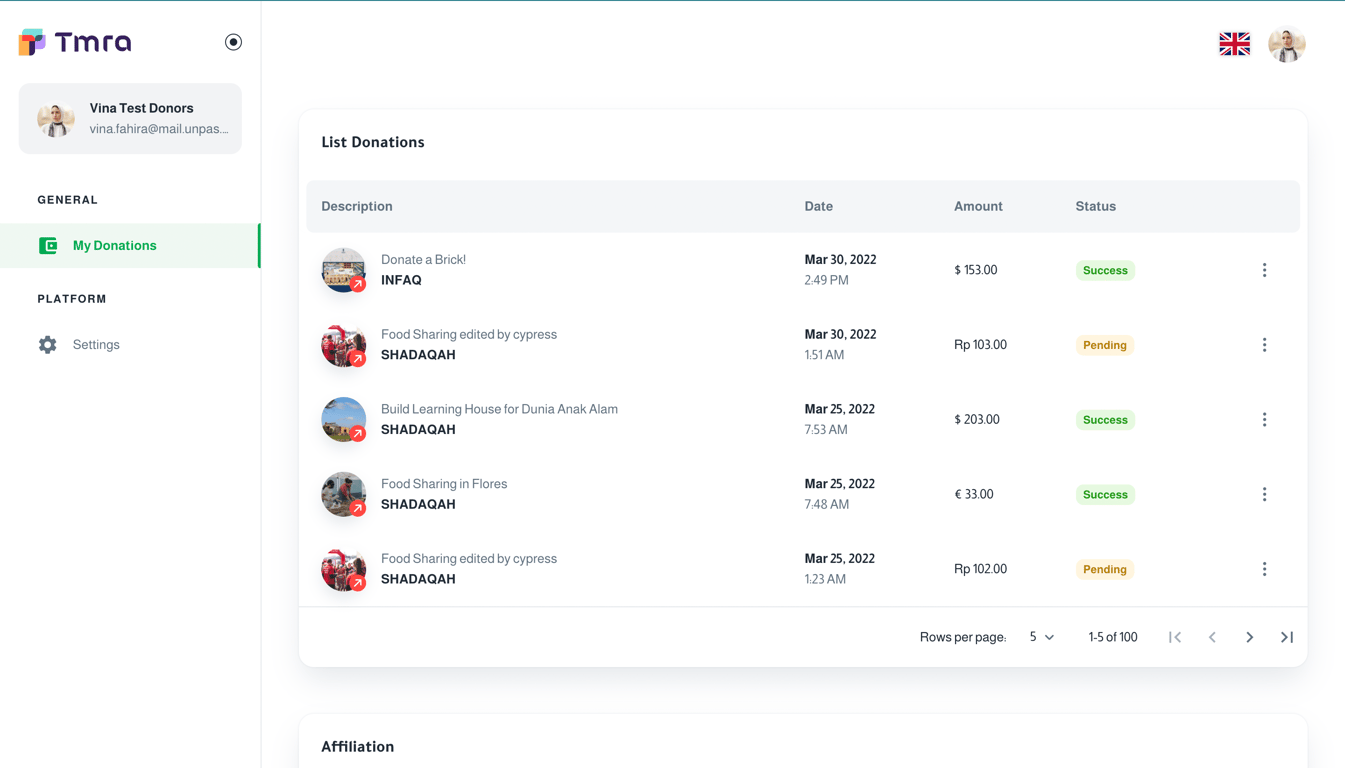Image resolution: width=1345 pixels, height=768 pixels.
Task: Open the language selector UK flag
Action: (1234, 44)
